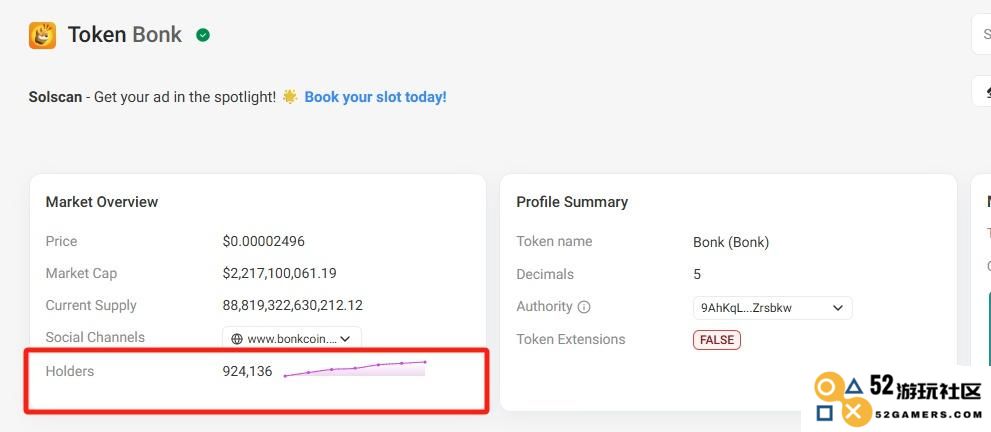This screenshot has height=432, width=991.
Task: Click the green verified checkmark badge
Action: [203, 35]
